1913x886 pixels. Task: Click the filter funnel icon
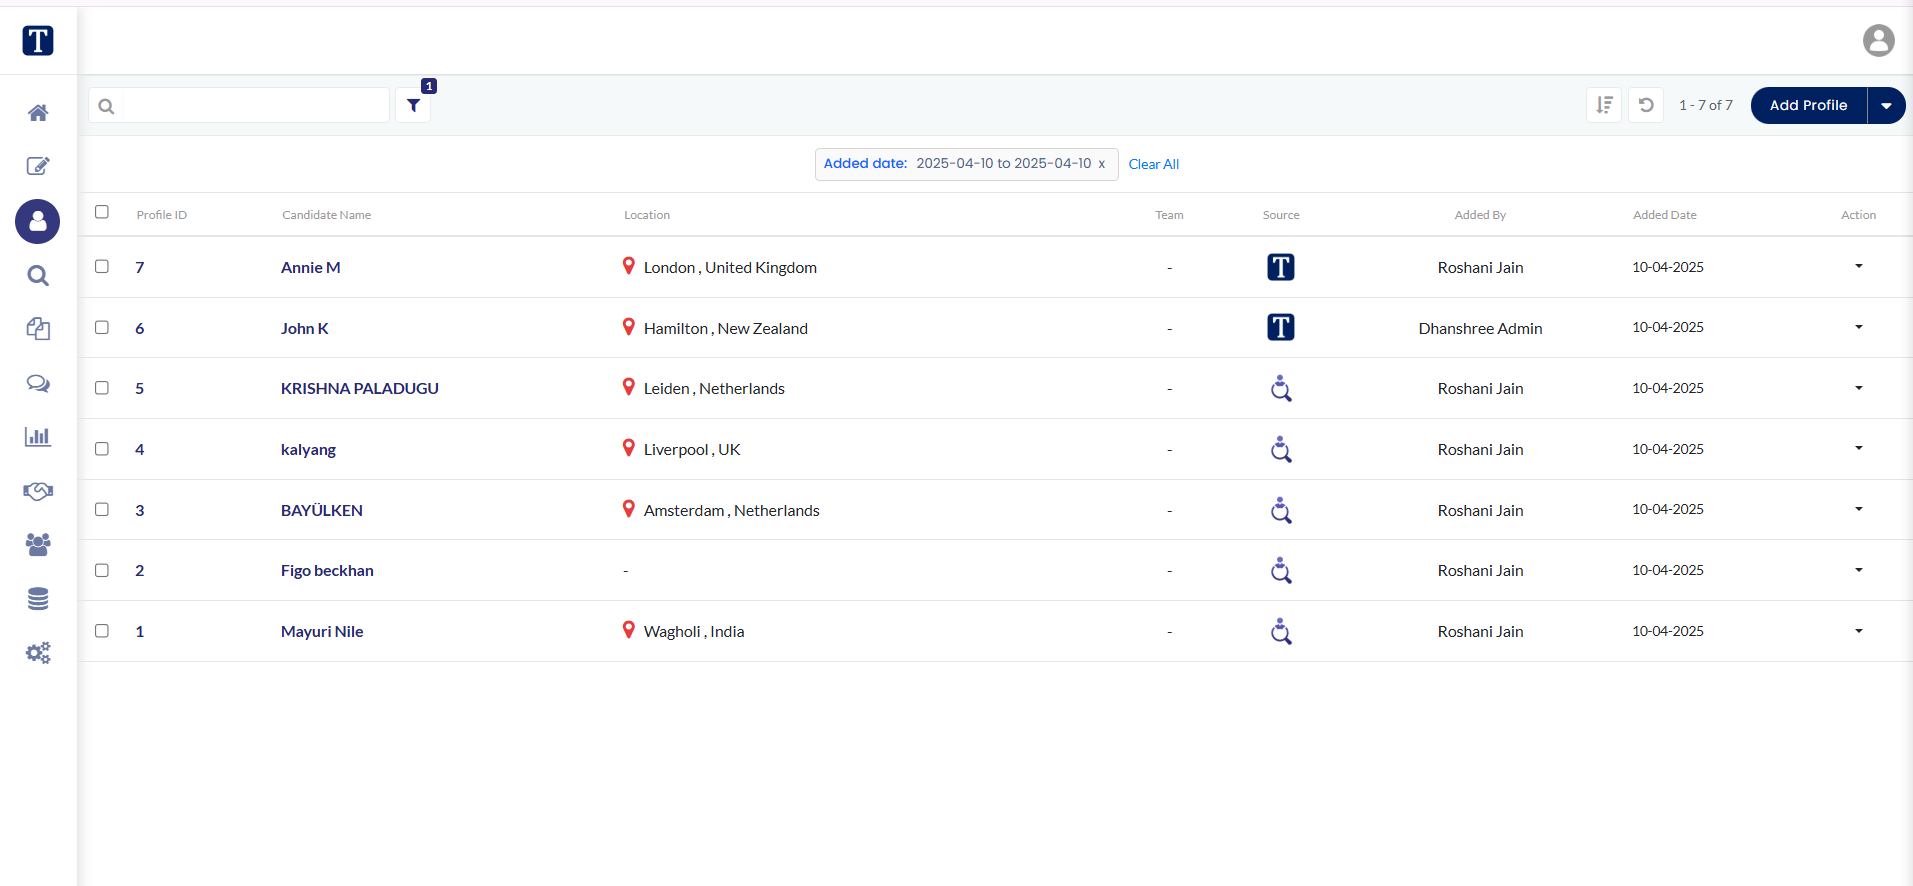(413, 105)
